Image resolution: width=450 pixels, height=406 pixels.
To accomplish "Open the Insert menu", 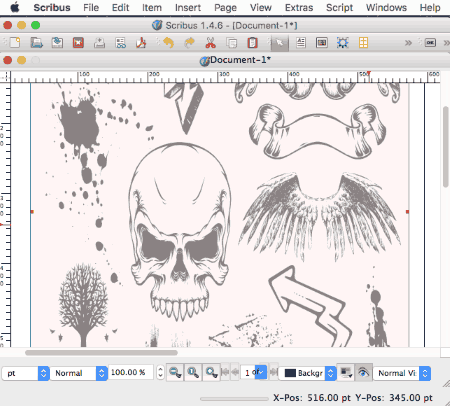I will tap(188, 7).
